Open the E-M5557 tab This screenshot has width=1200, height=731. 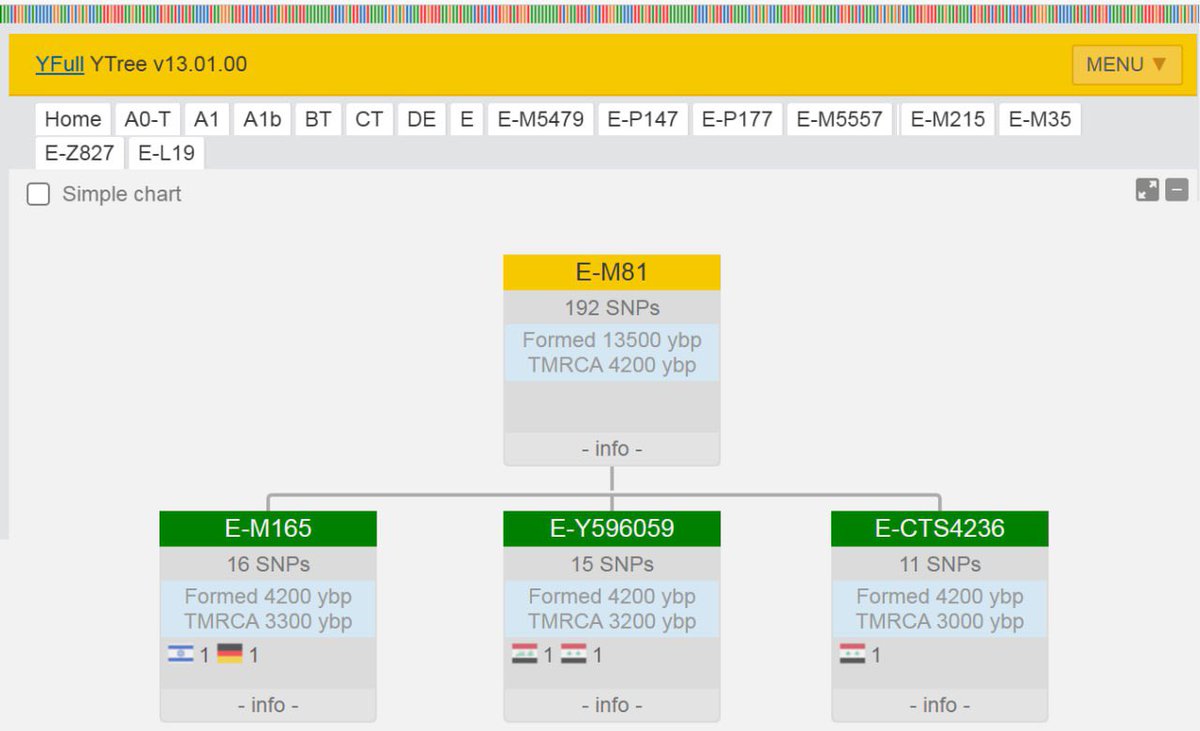point(840,119)
